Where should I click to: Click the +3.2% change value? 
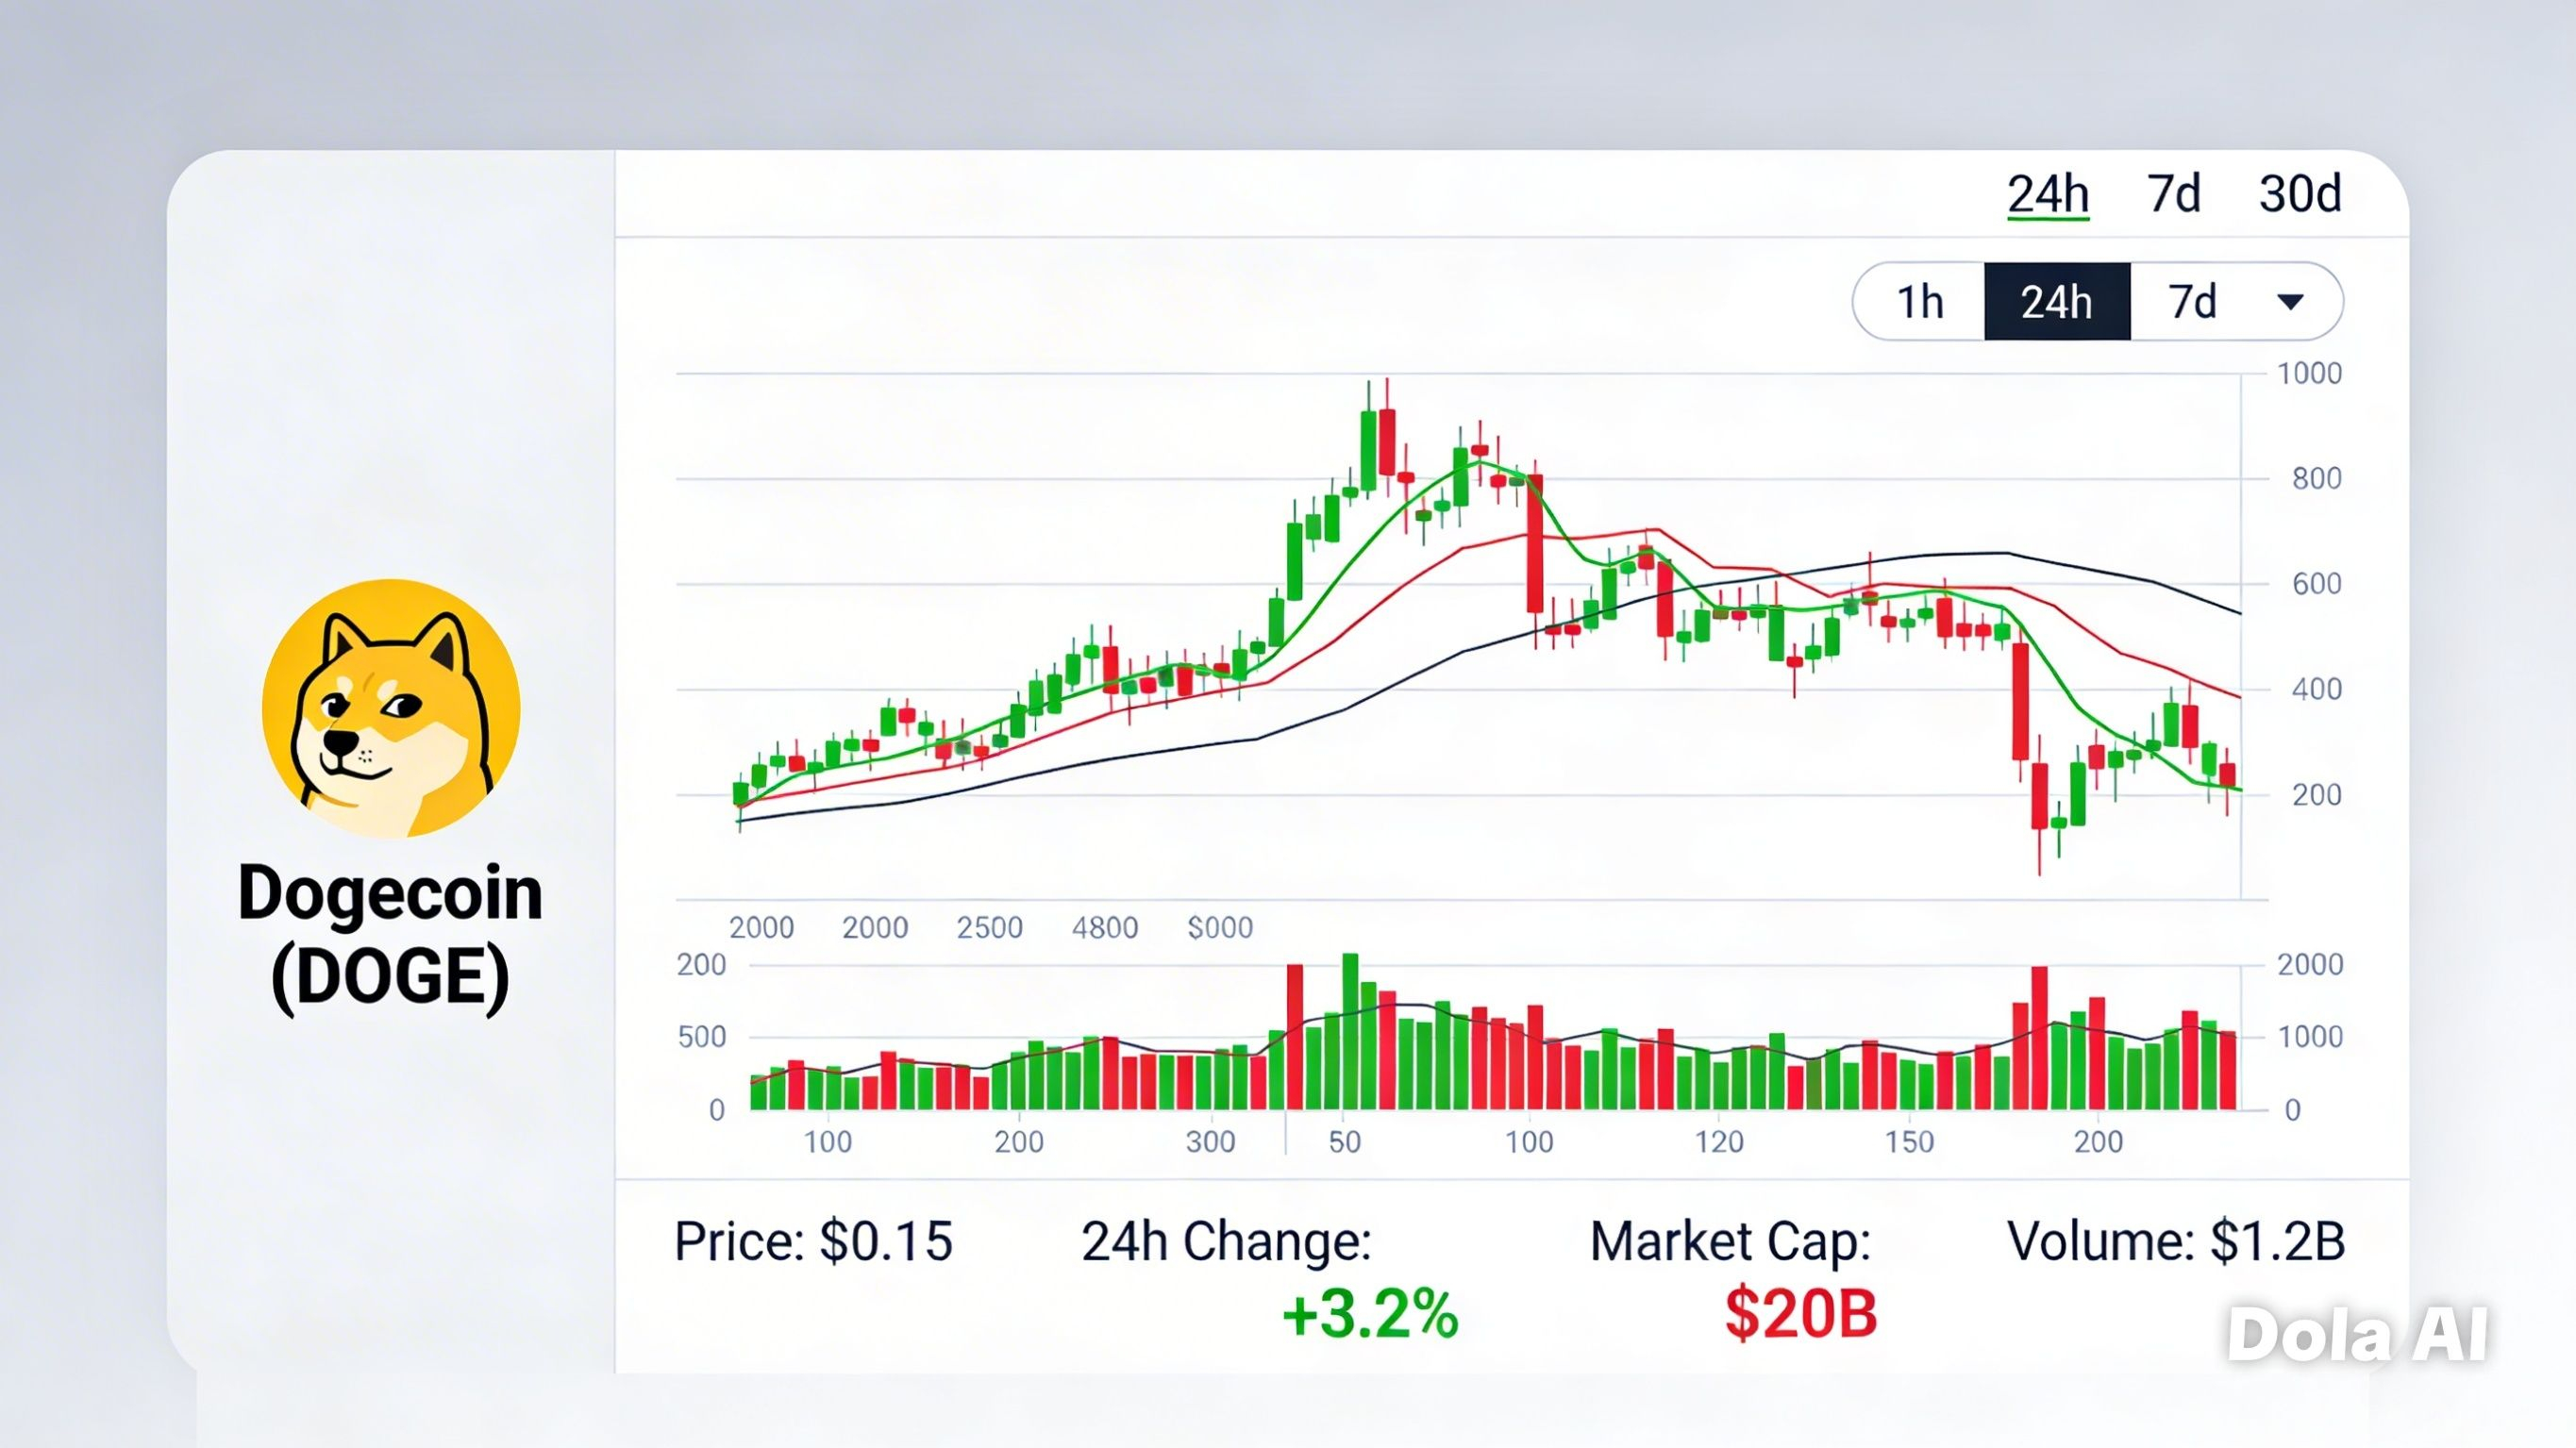click(x=1369, y=1314)
